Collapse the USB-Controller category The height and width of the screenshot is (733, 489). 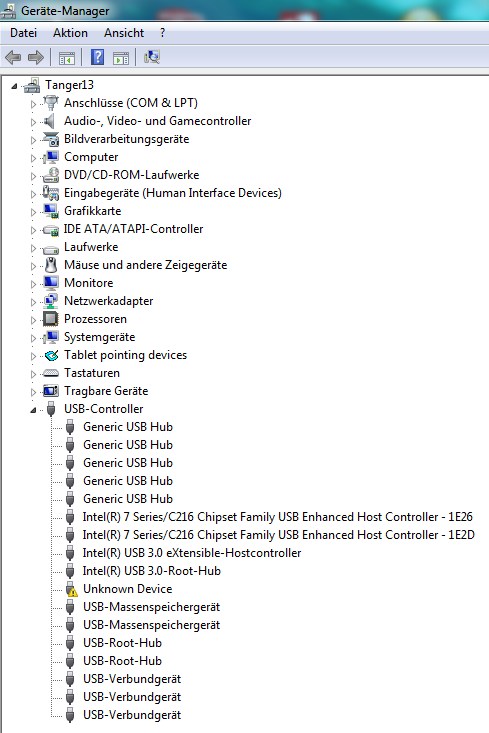pyautogui.click(x=33, y=410)
